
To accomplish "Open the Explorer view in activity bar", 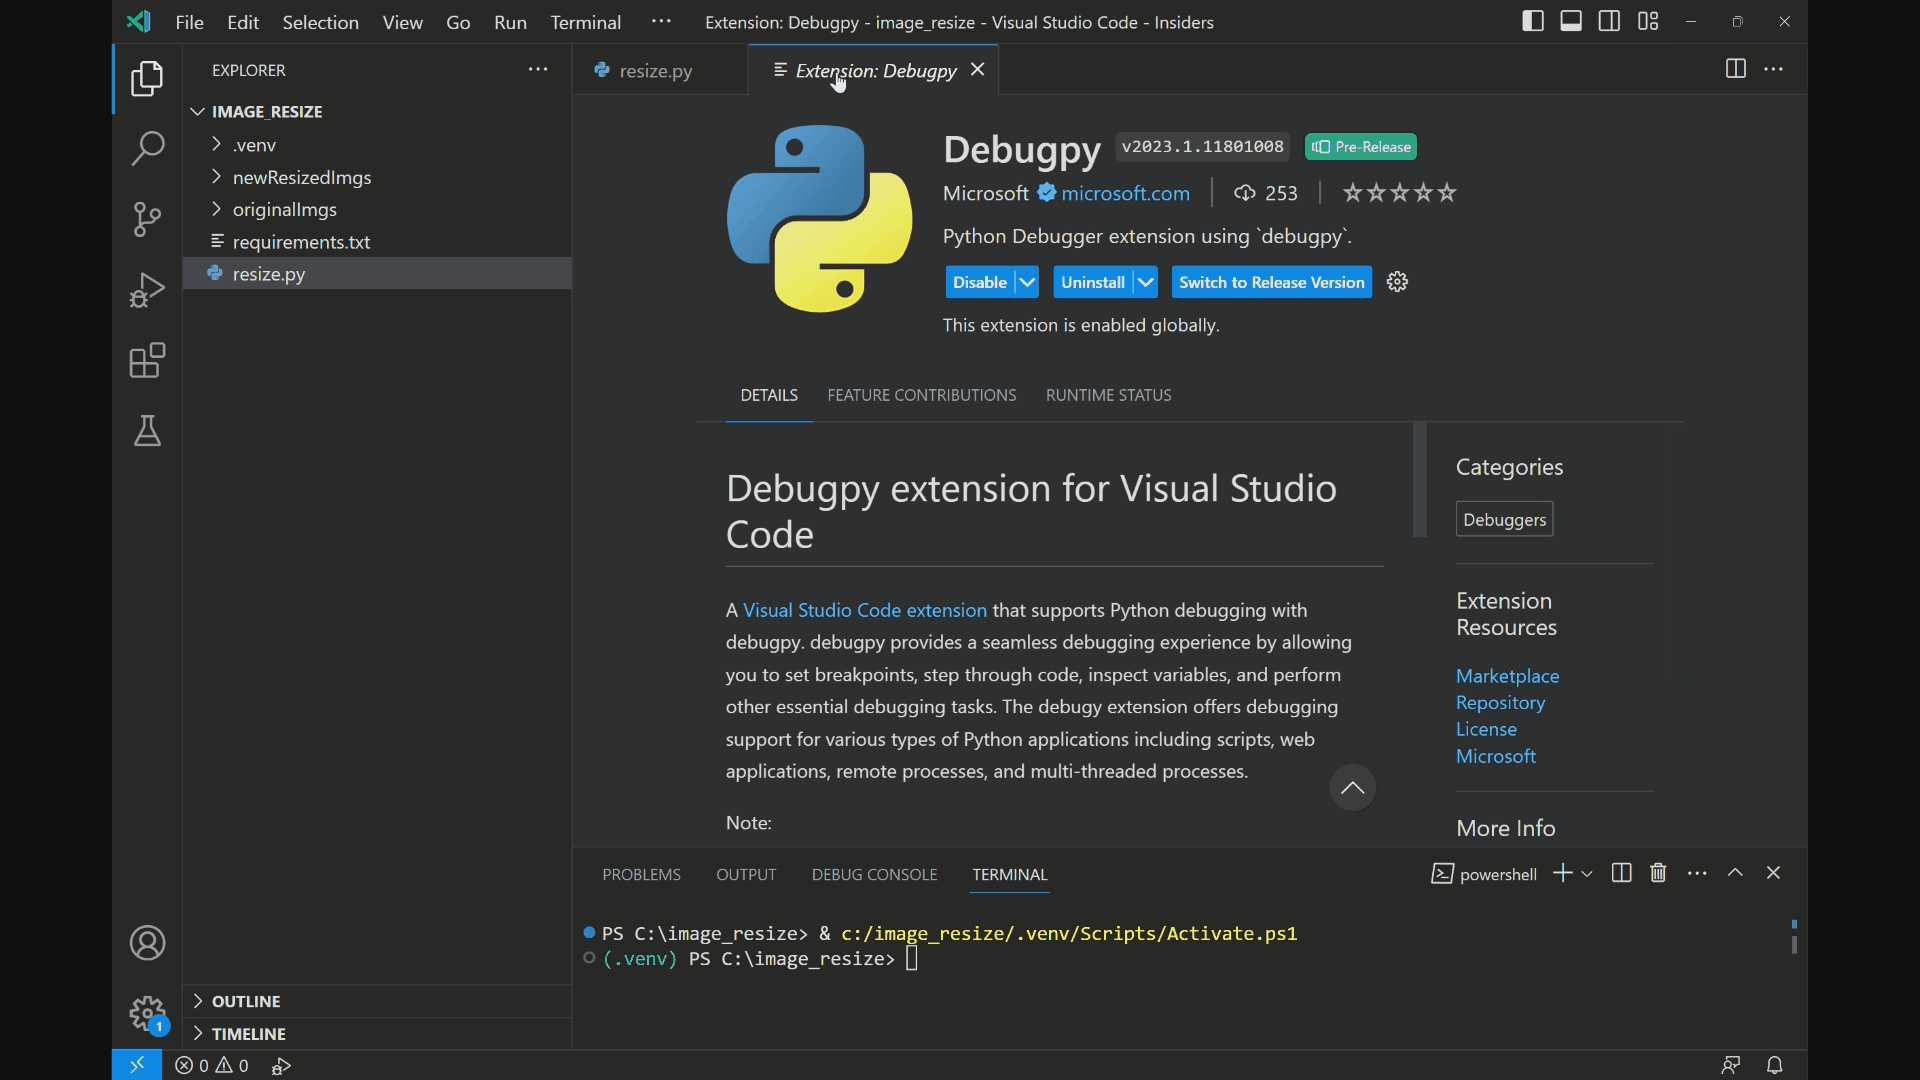I will point(147,79).
